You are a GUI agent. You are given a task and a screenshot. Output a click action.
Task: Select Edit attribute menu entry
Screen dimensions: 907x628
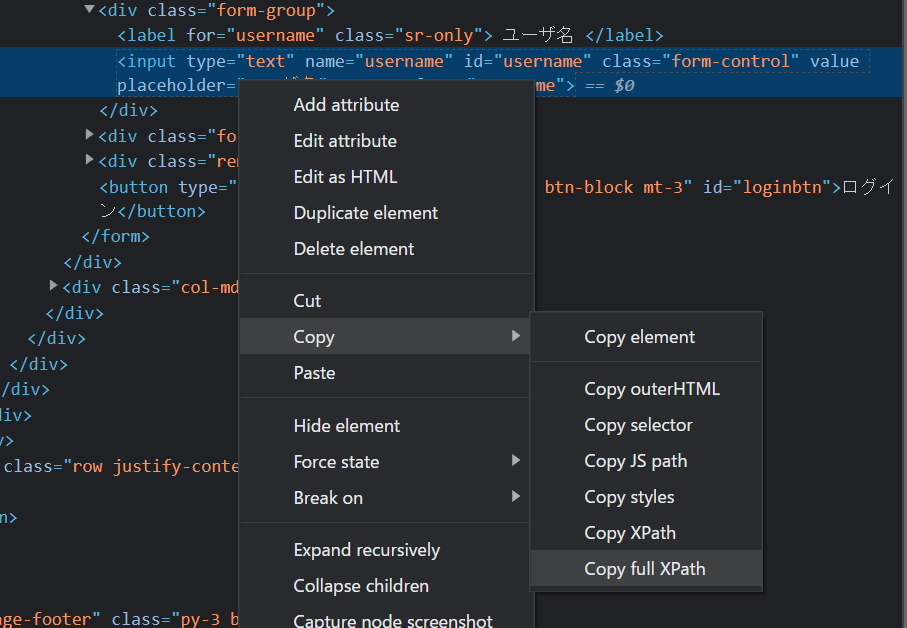(x=345, y=141)
